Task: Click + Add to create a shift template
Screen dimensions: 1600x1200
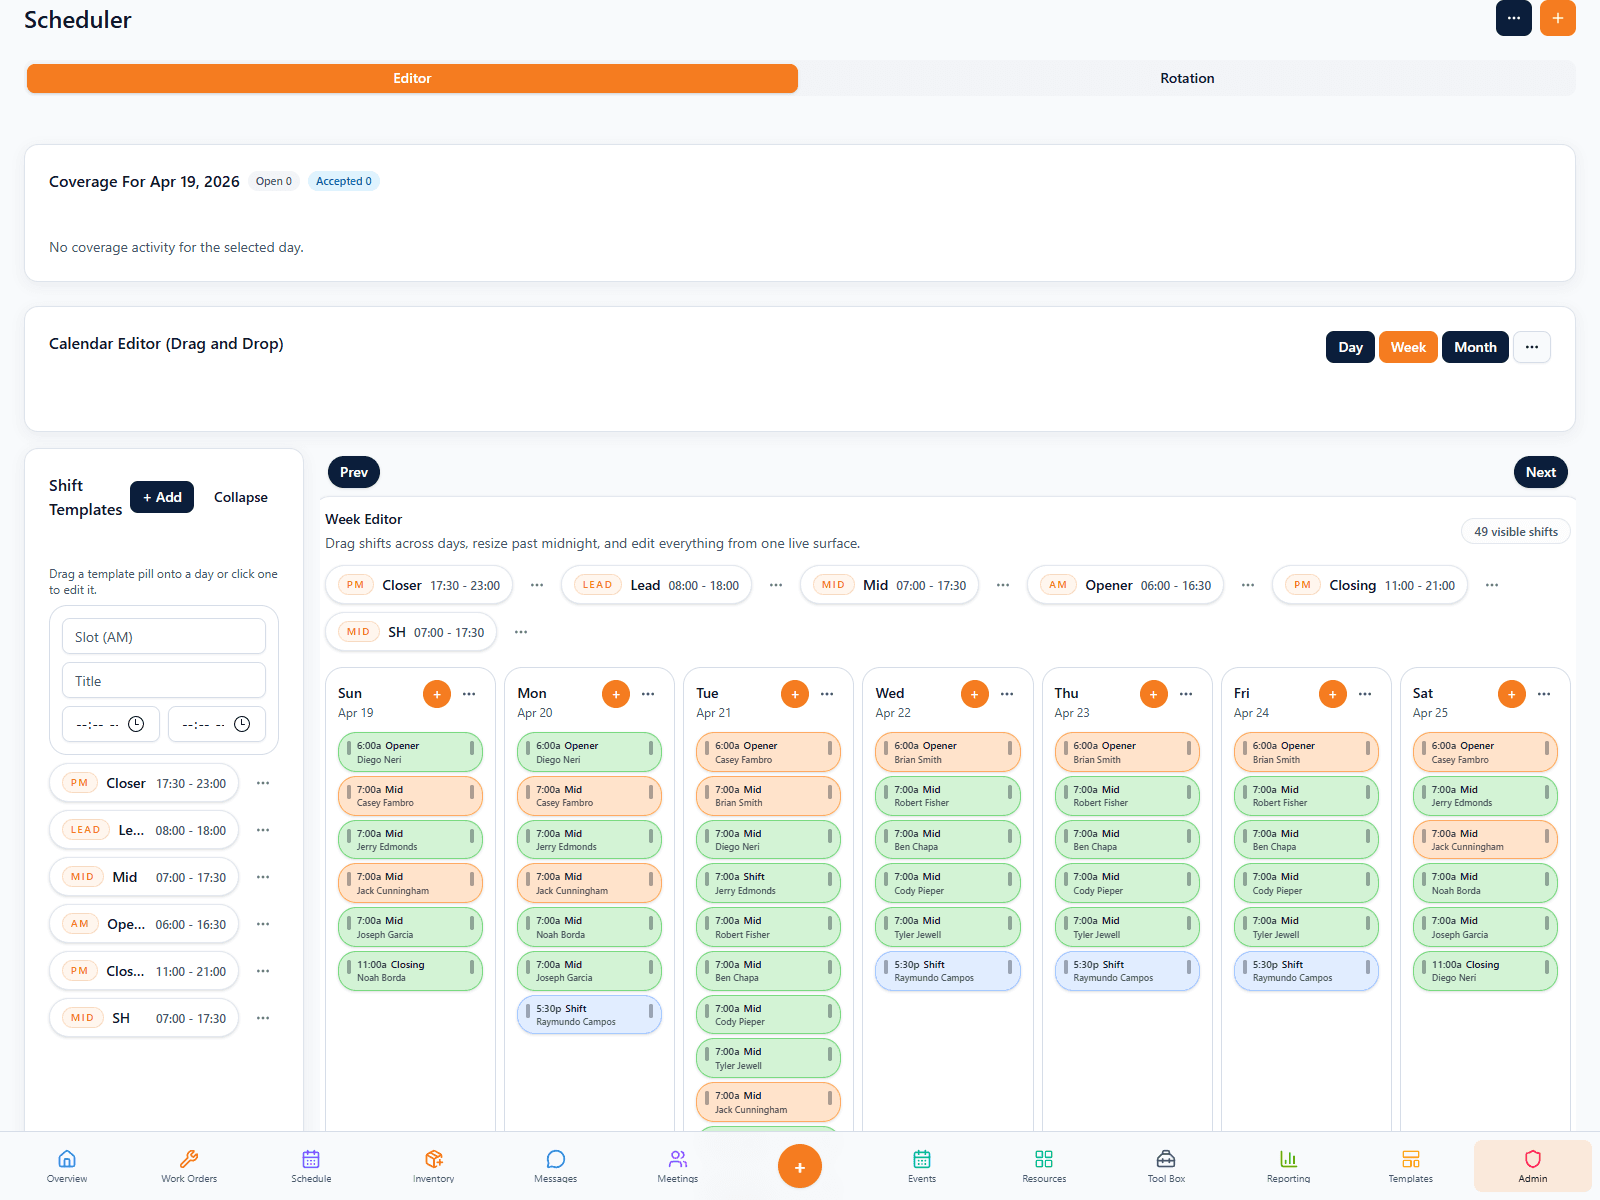Action: tap(162, 497)
